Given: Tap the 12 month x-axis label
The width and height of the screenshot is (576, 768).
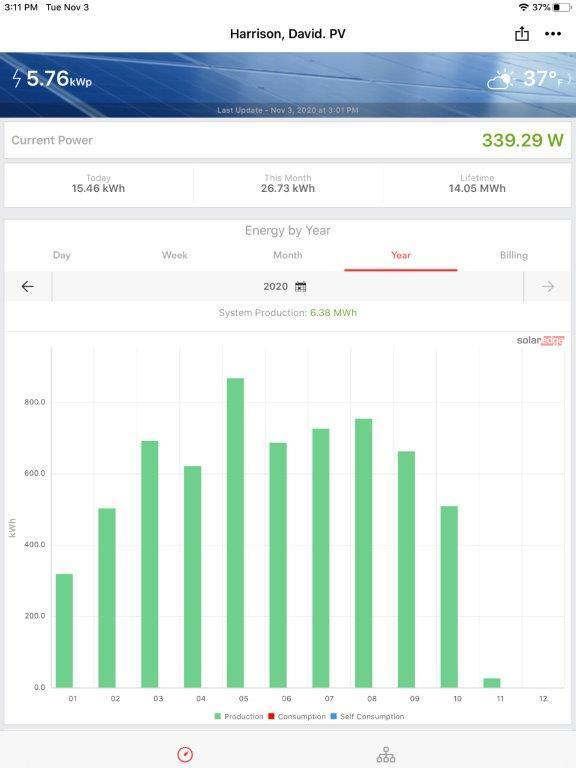Looking at the screenshot, I should pyautogui.click(x=543, y=698).
